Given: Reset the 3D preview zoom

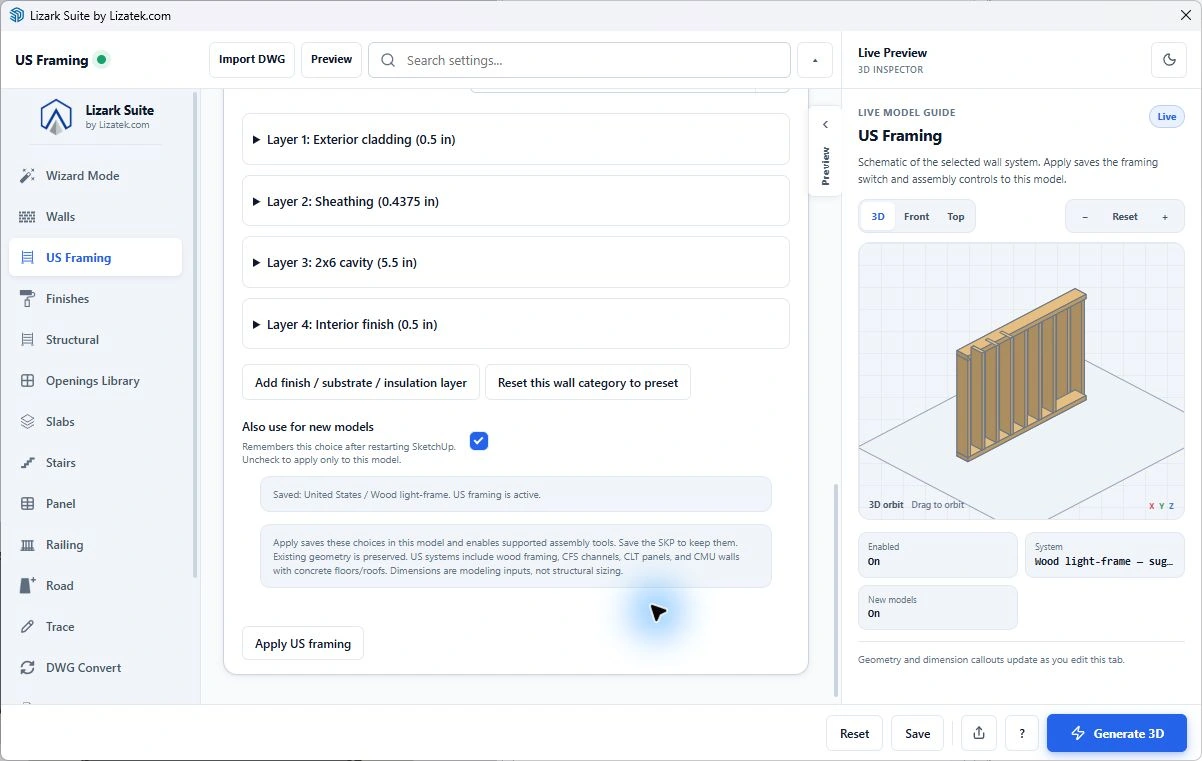Looking at the screenshot, I should [1125, 216].
